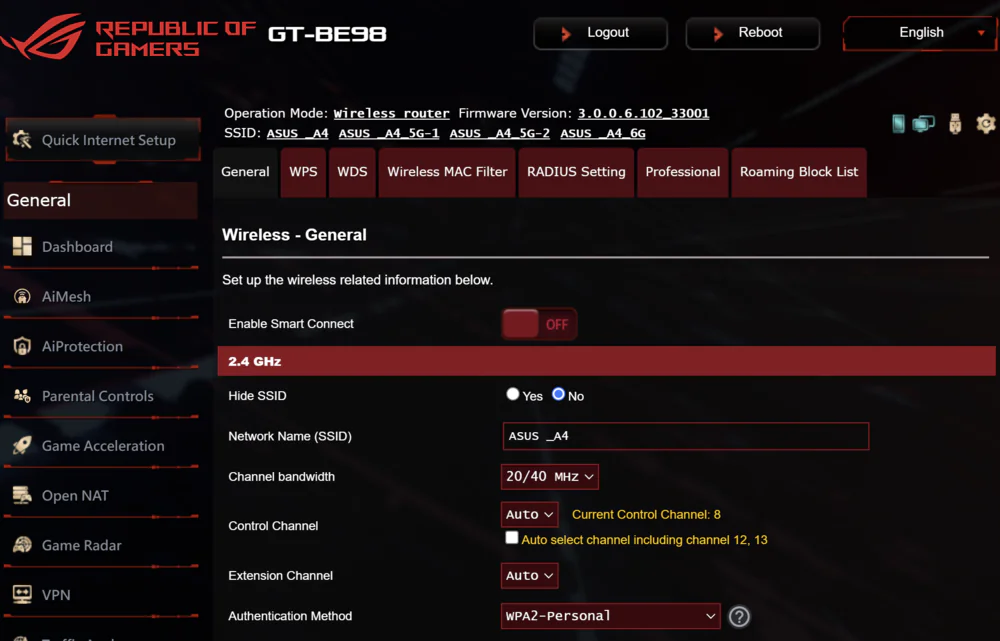Open the AiMesh sidebar icon
The height and width of the screenshot is (641, 1000).
point(22,296)
